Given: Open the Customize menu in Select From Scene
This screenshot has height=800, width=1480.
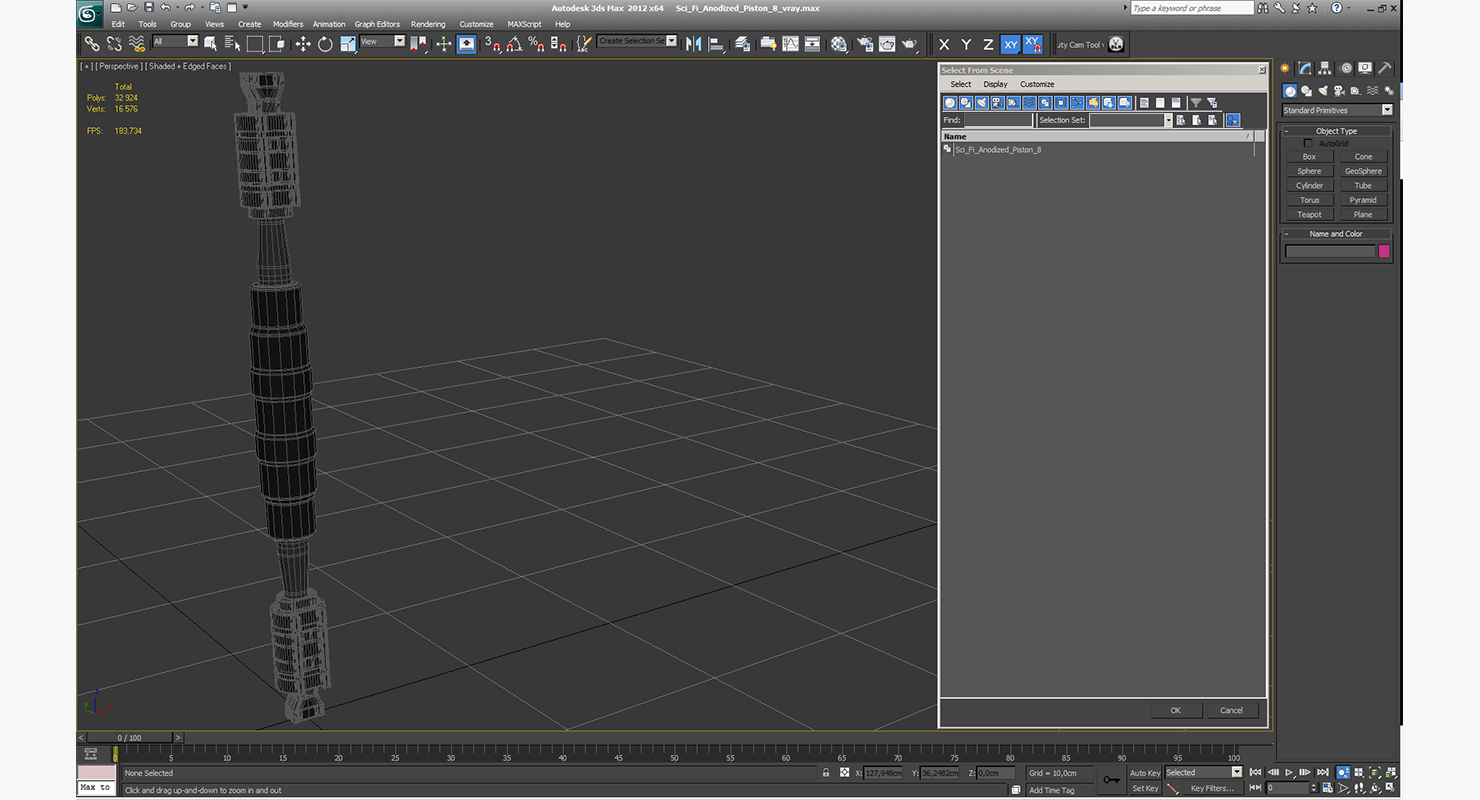Looking at the screenshot, I should coord(1037,84).
